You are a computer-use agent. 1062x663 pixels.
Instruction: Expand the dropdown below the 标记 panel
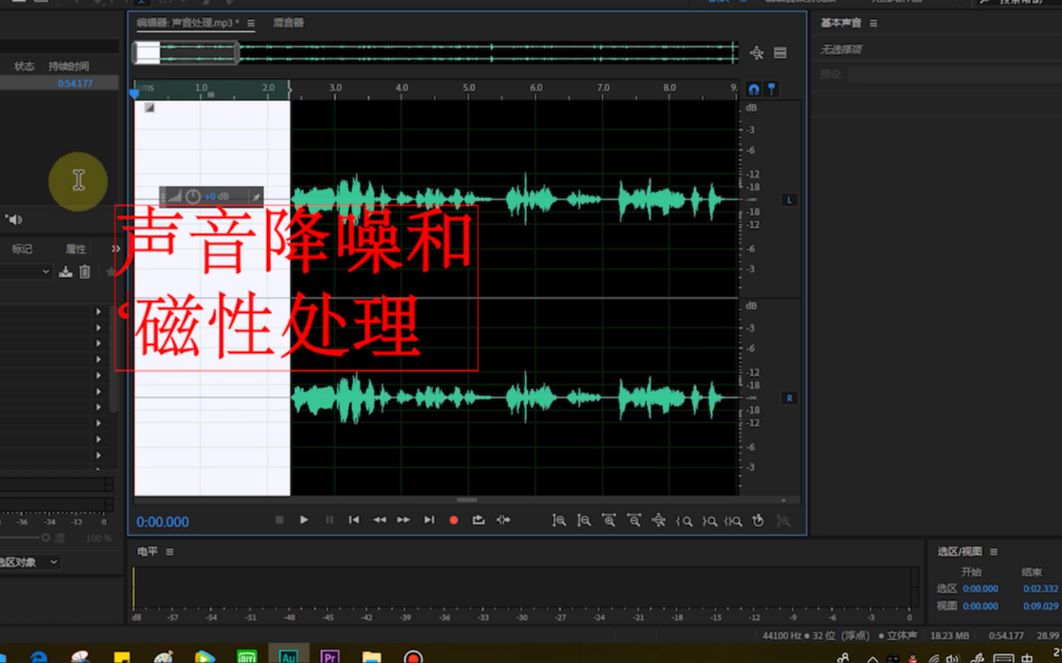pyautogui.click(x=45, y=271)
